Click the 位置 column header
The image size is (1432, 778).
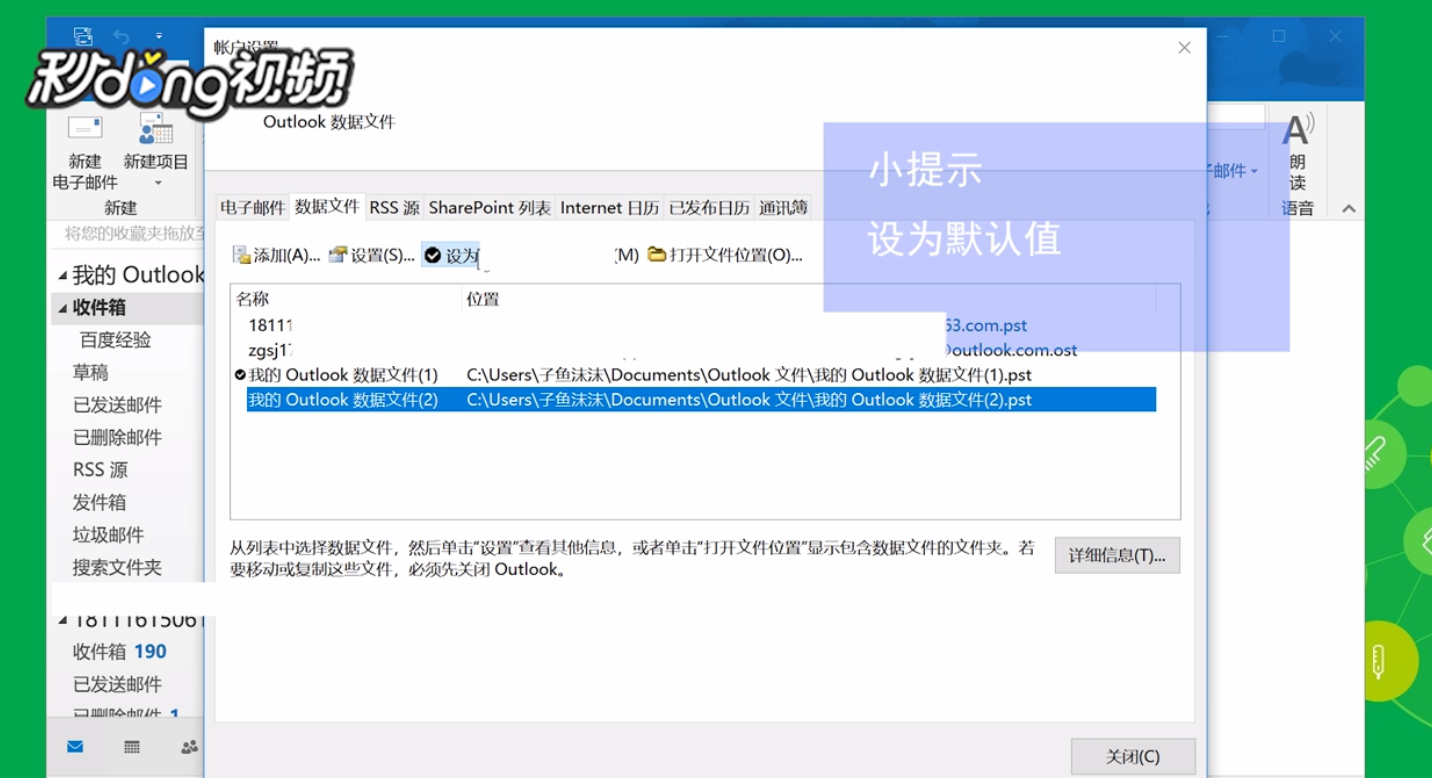point(808,298)
